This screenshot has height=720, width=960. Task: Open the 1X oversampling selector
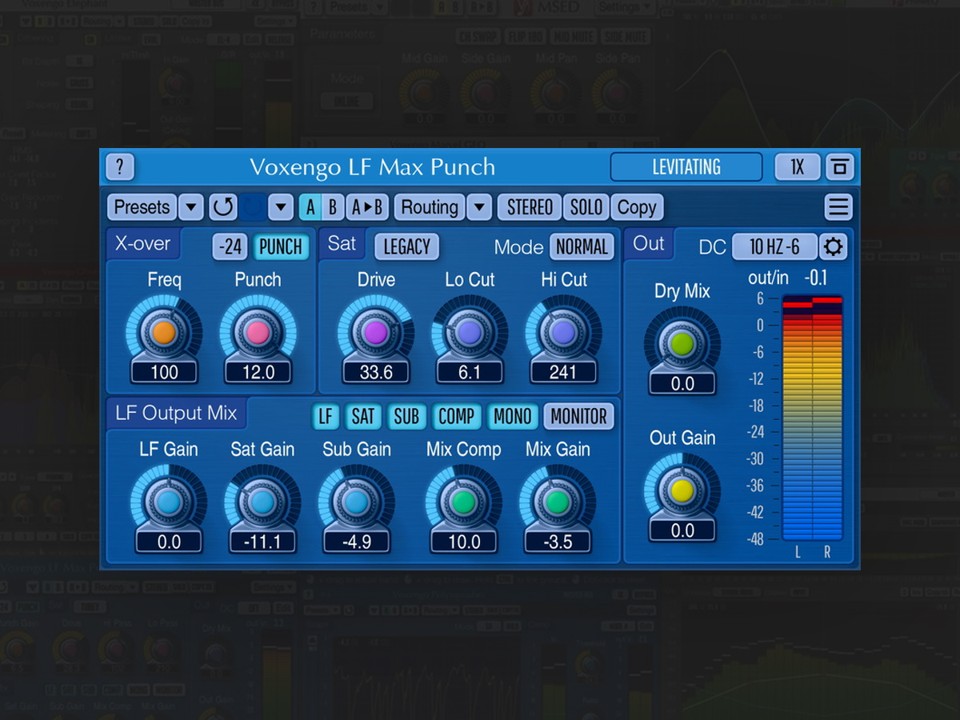[797, 167]
